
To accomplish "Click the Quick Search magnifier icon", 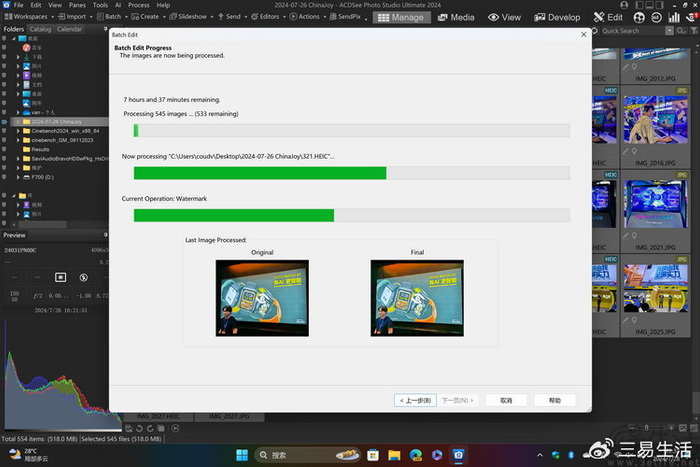I will pyautogui.click(x=679, y=31).
